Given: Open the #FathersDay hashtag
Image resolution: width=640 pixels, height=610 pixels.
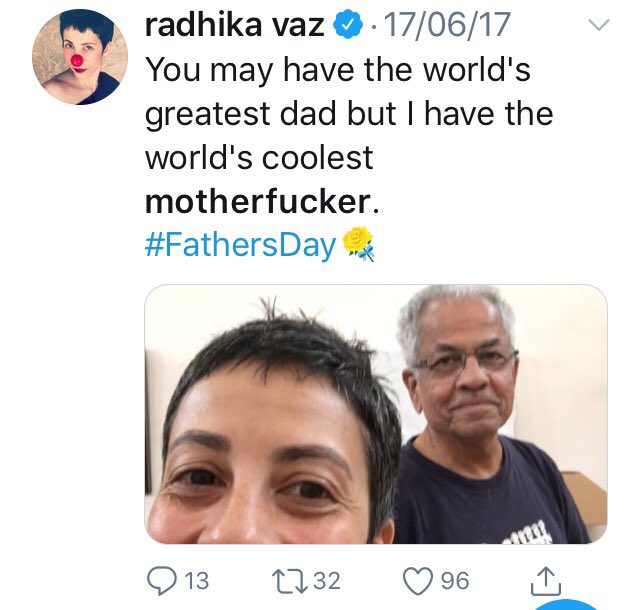Looking at the screenshot, I should tap(240, 245).
